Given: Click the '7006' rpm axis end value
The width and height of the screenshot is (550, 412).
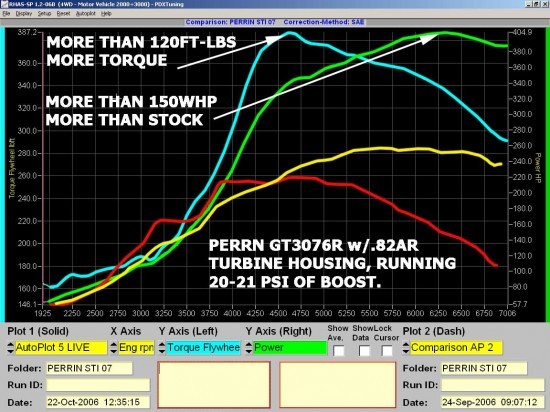Looking at the screenshot, I should [507, 313].
